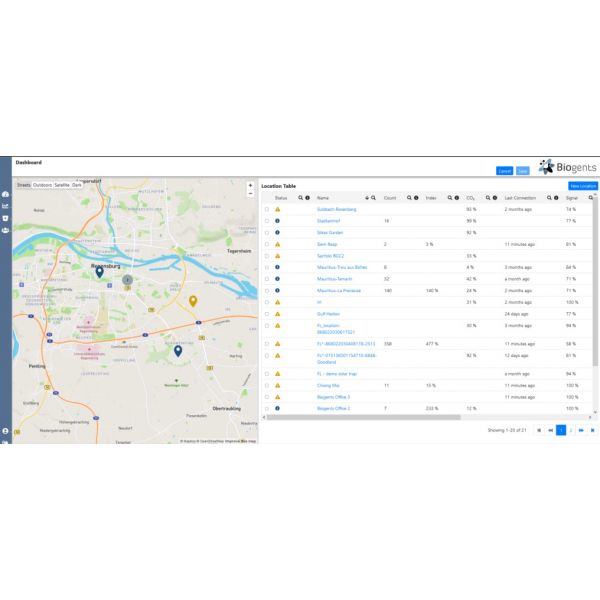Screen dimensions: 600x600
Task: Jump to last page of location table
Action: click(592, 430)
